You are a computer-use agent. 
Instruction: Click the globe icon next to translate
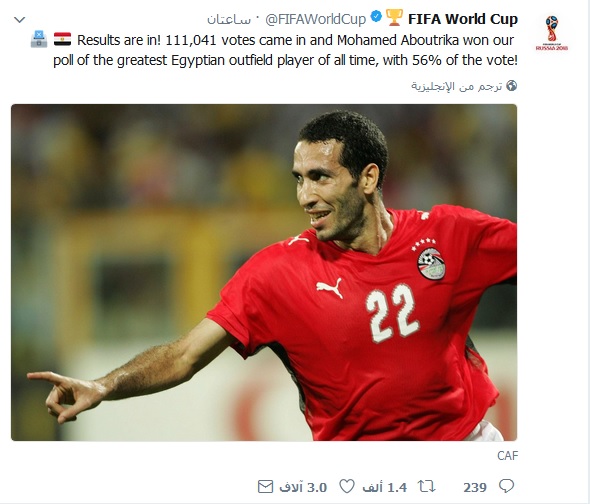[x=511, y=86]
